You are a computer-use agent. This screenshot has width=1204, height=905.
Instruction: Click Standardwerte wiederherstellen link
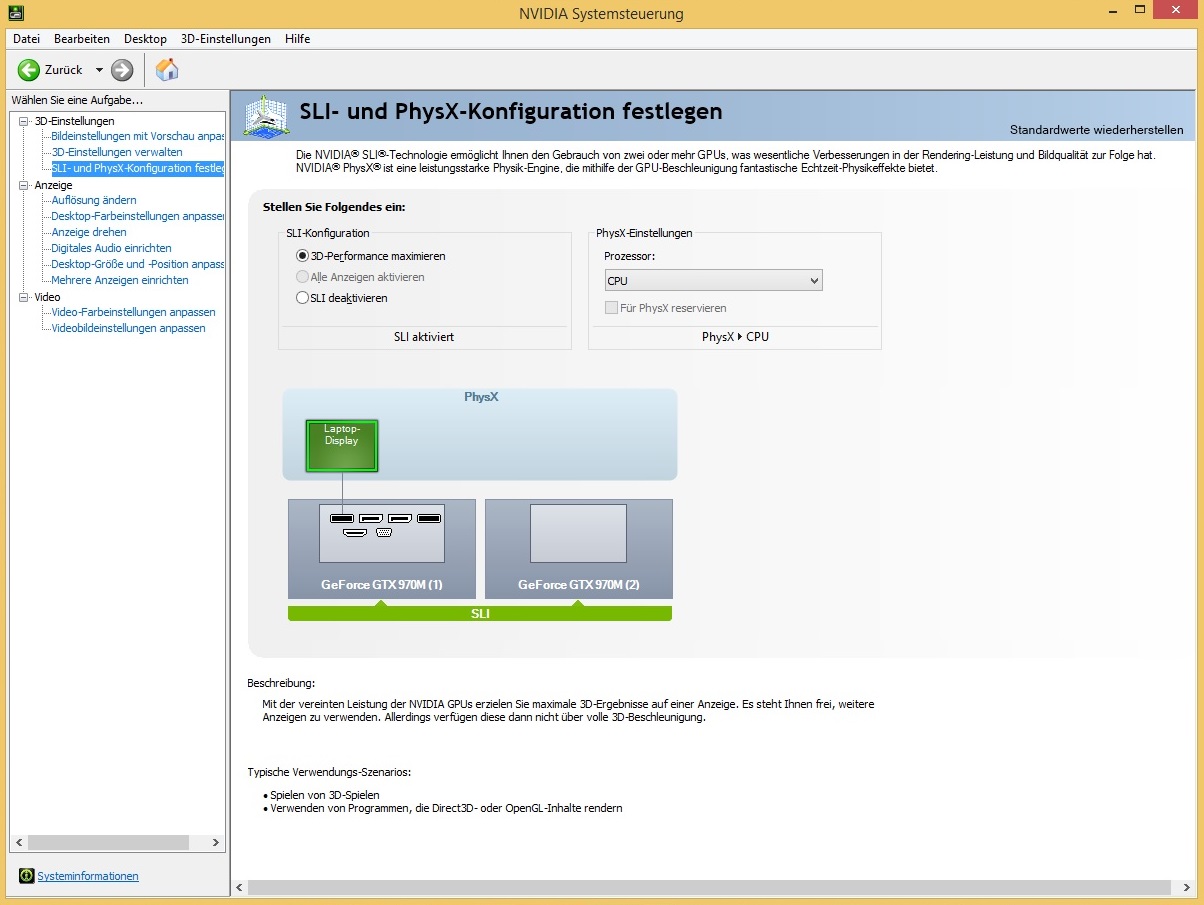pyautogui.click(x=1096, y=130)
